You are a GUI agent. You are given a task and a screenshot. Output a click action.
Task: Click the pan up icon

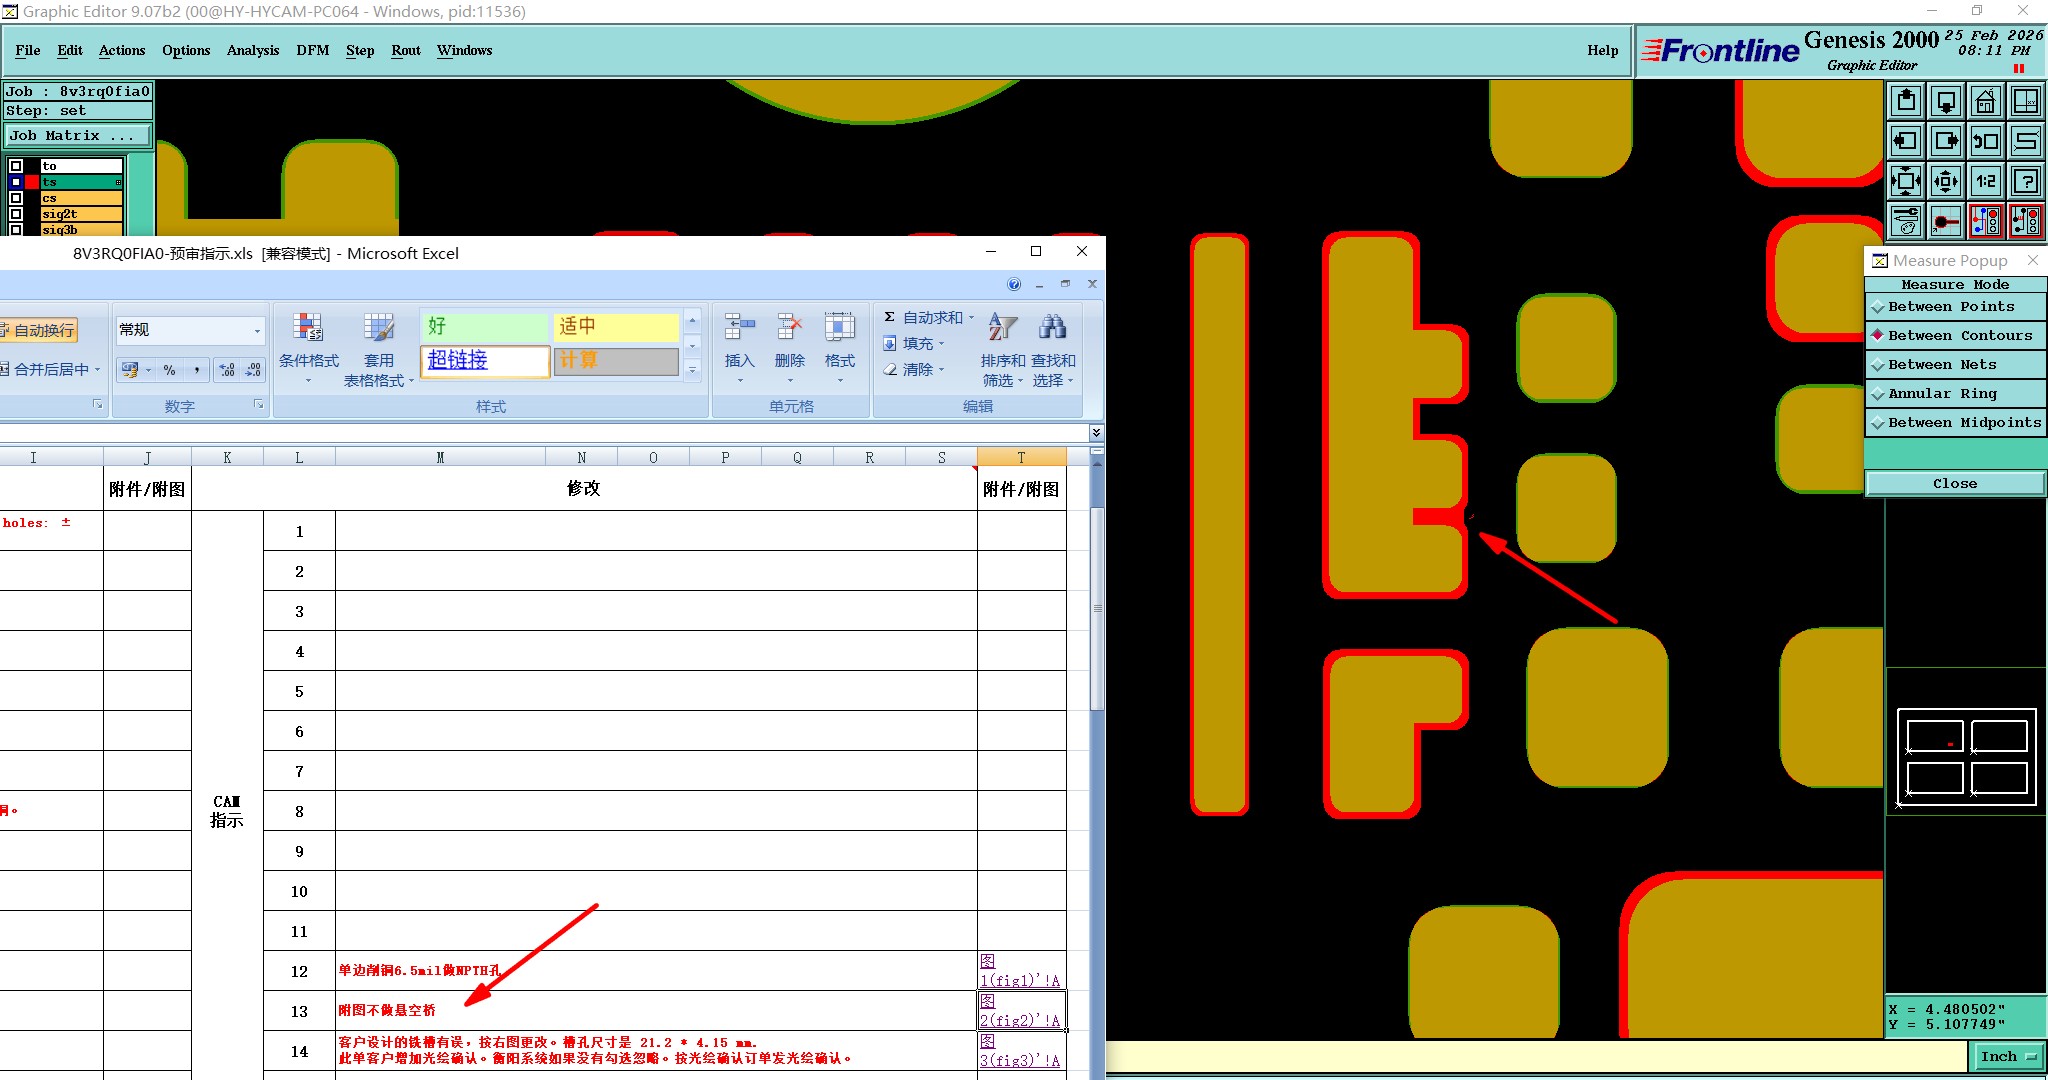pos(1906,101)
